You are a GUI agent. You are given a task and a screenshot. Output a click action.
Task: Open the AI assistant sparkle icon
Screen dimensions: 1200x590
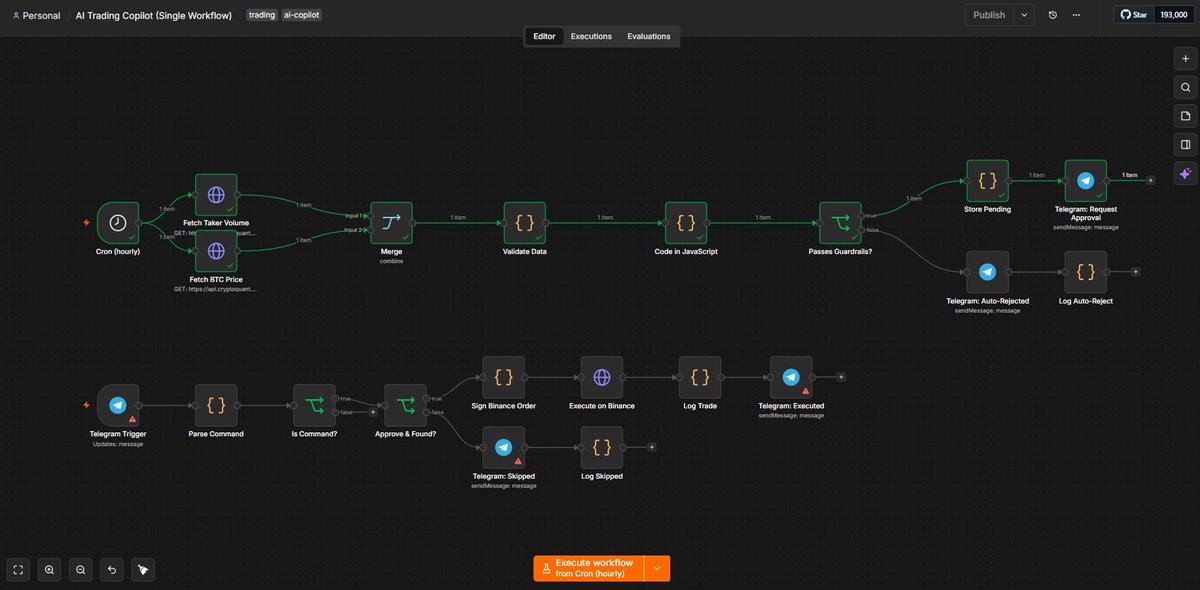point(1185,173)
